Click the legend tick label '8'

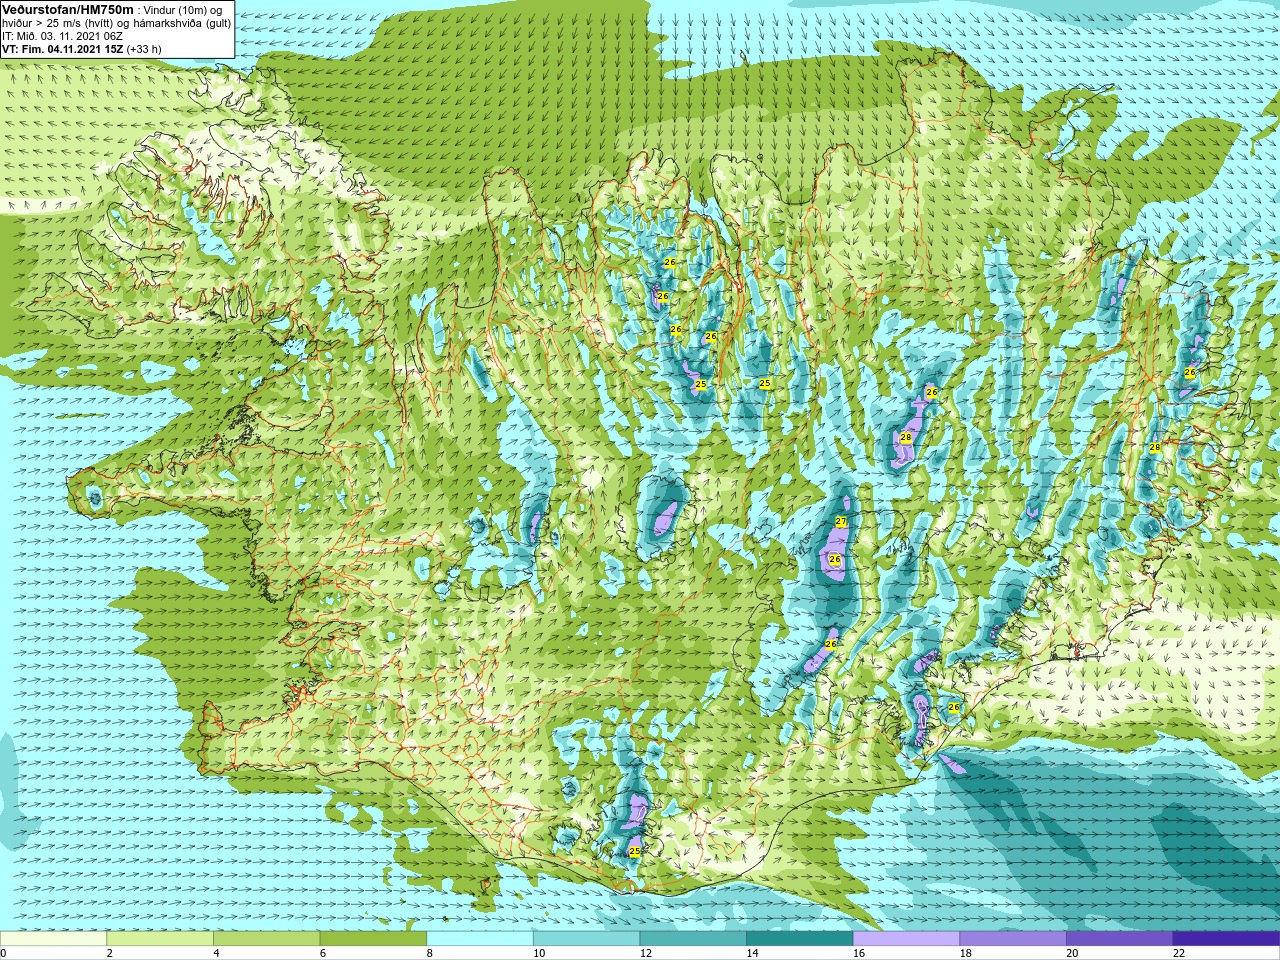point(430,953)
